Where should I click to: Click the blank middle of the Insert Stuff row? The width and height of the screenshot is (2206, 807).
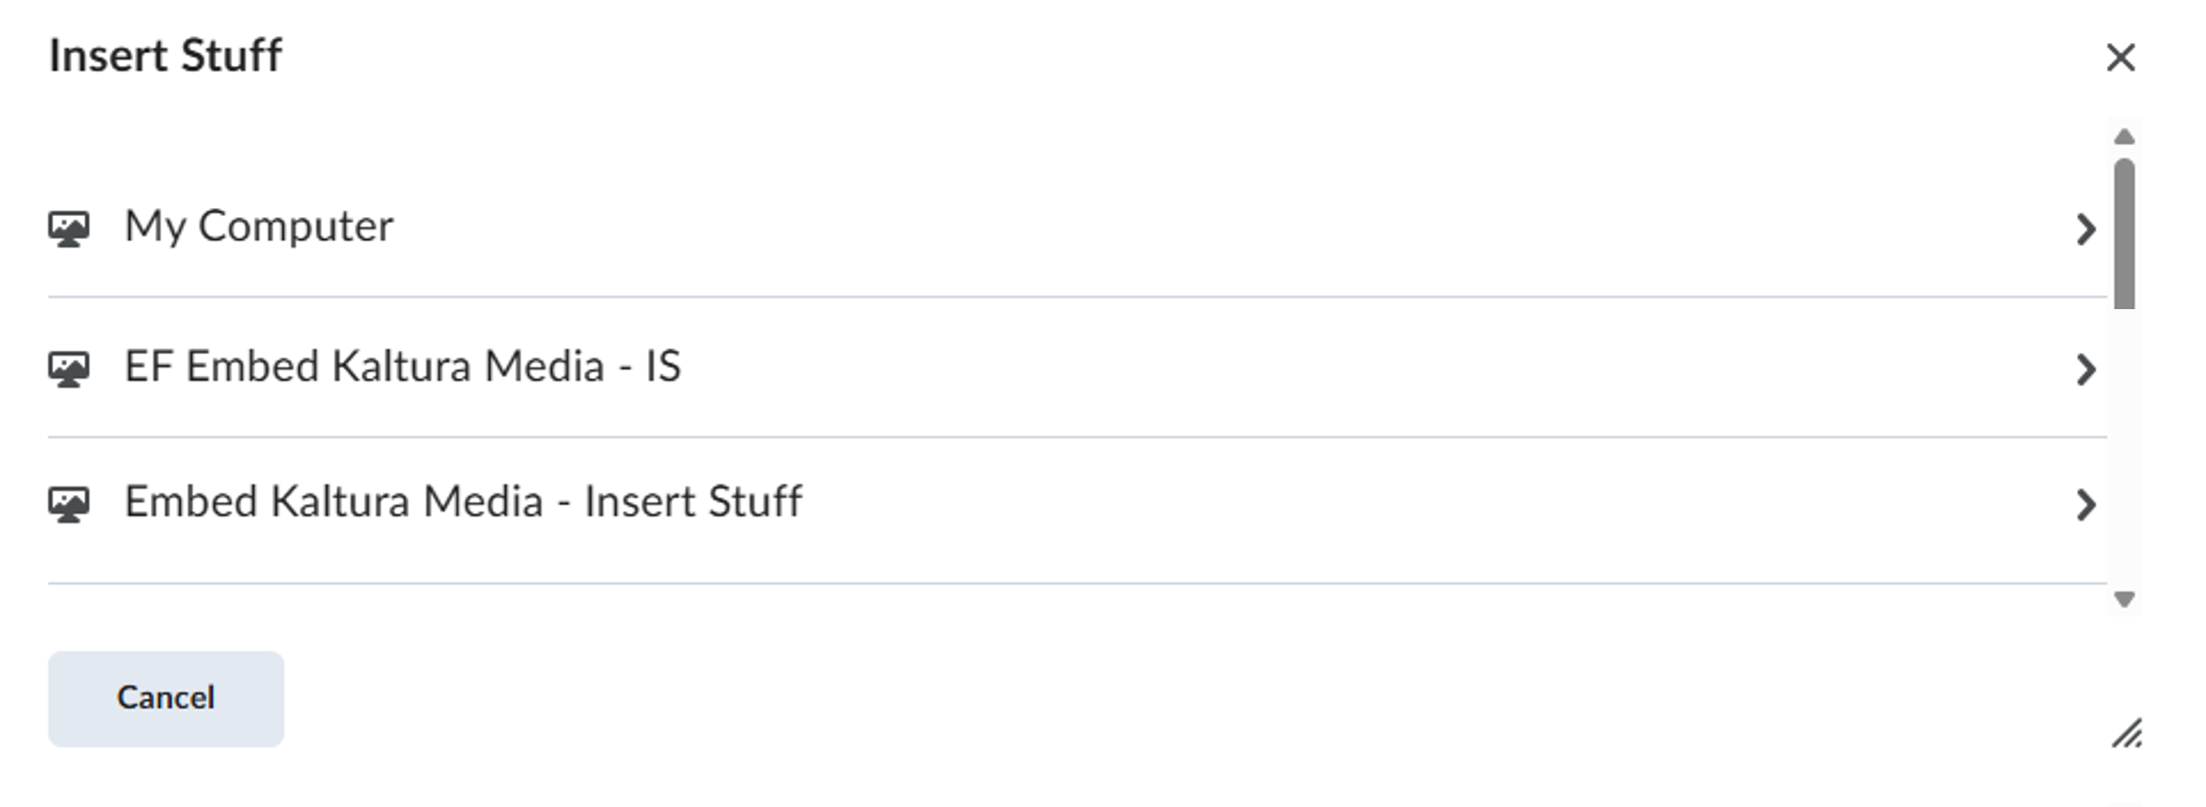click(1400, 504)
